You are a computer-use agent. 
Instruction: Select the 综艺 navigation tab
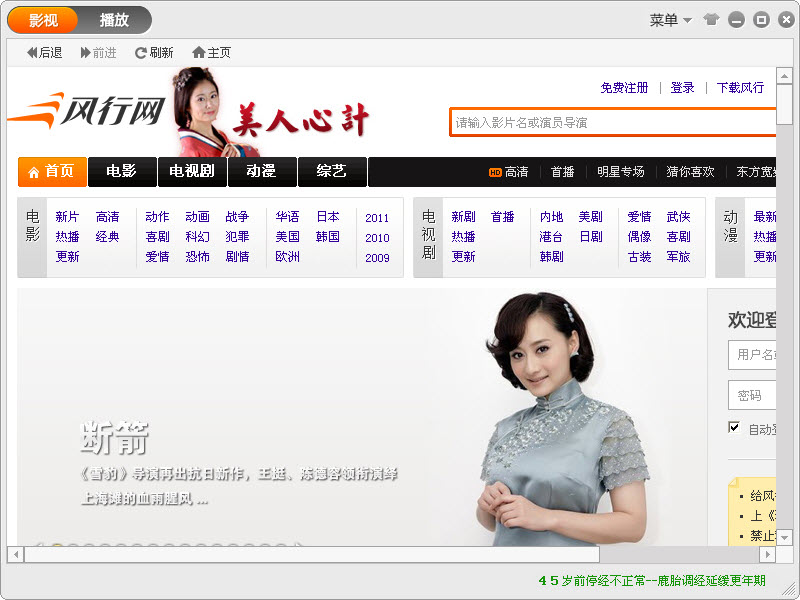[x=332, y=171]
